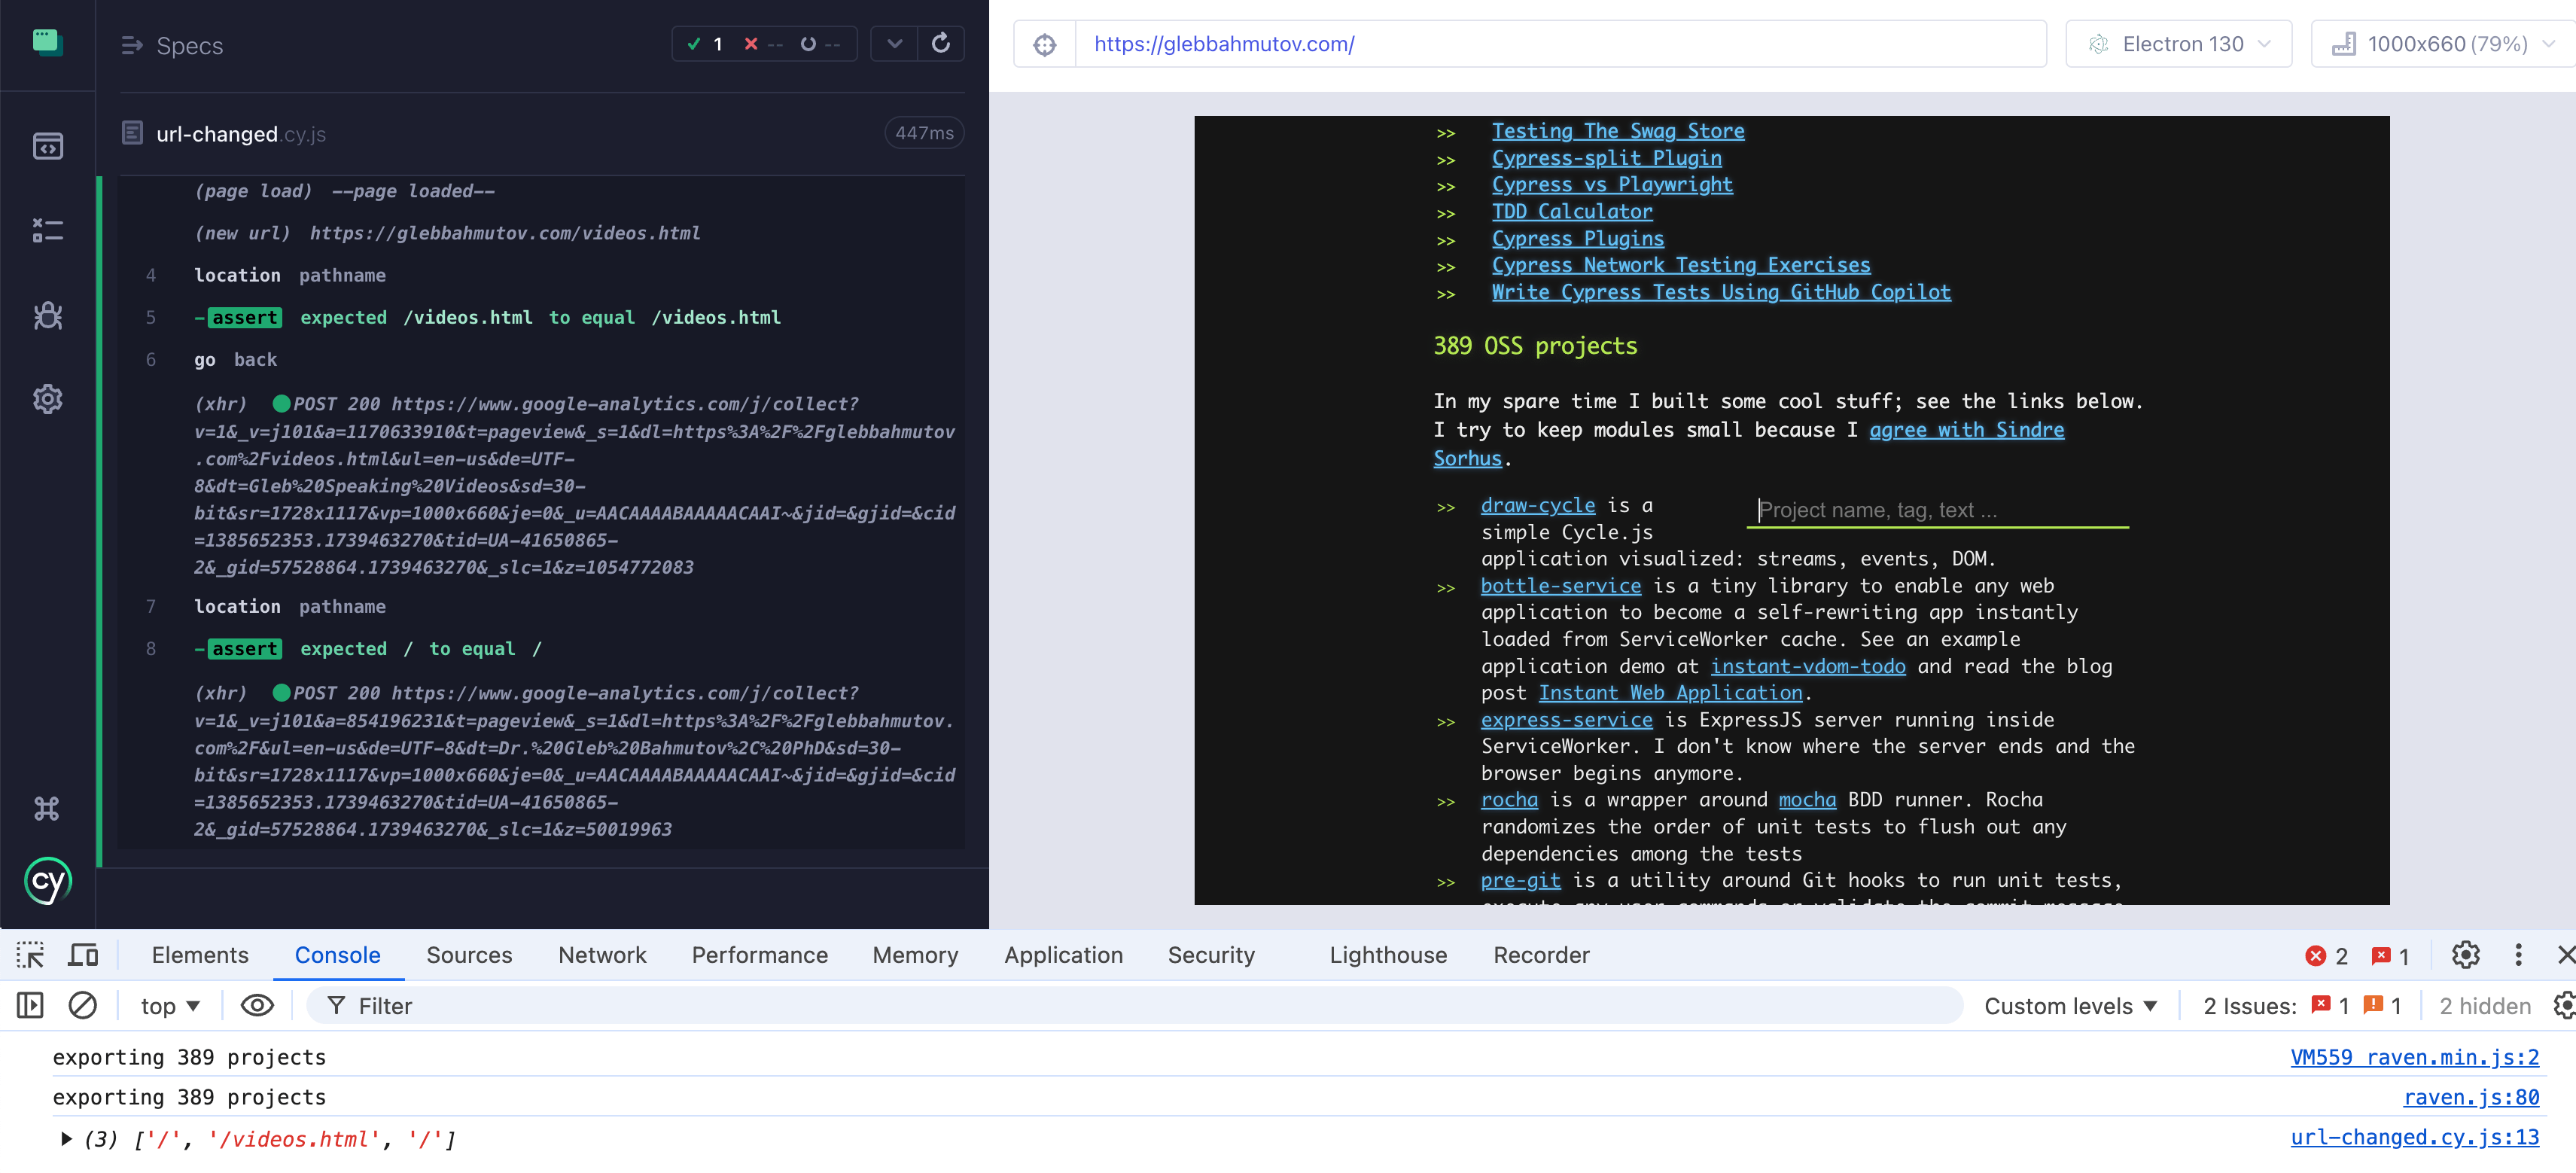Open url-changed.cy.js:13 source link
The width and height of the screenshot is (2576, 1173).
(2414, 1137)
